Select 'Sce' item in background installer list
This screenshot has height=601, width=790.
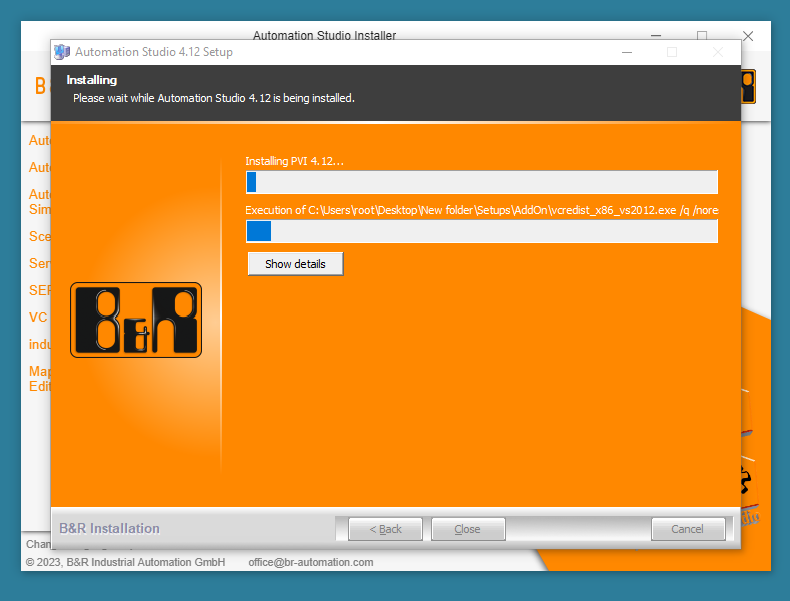tap(39, 236)
